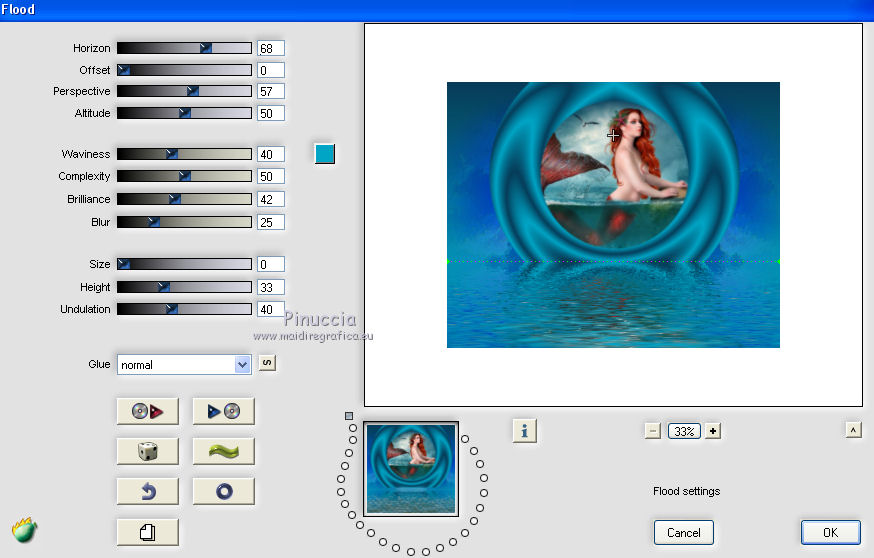This screenshot has width=874, height=558.
Task: Click the Size value field
Action: tap(271, 264)
